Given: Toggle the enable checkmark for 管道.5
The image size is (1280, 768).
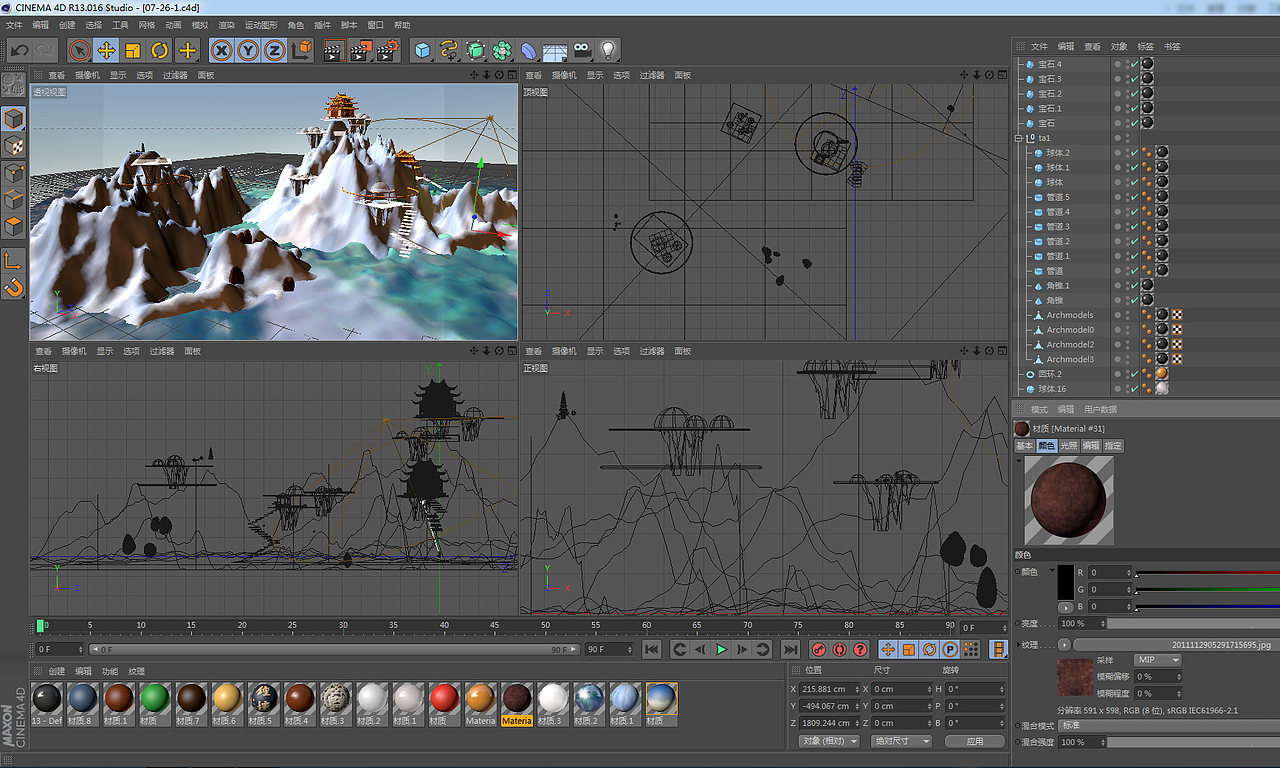Looking at the screenshot, I should [1134, 197].
